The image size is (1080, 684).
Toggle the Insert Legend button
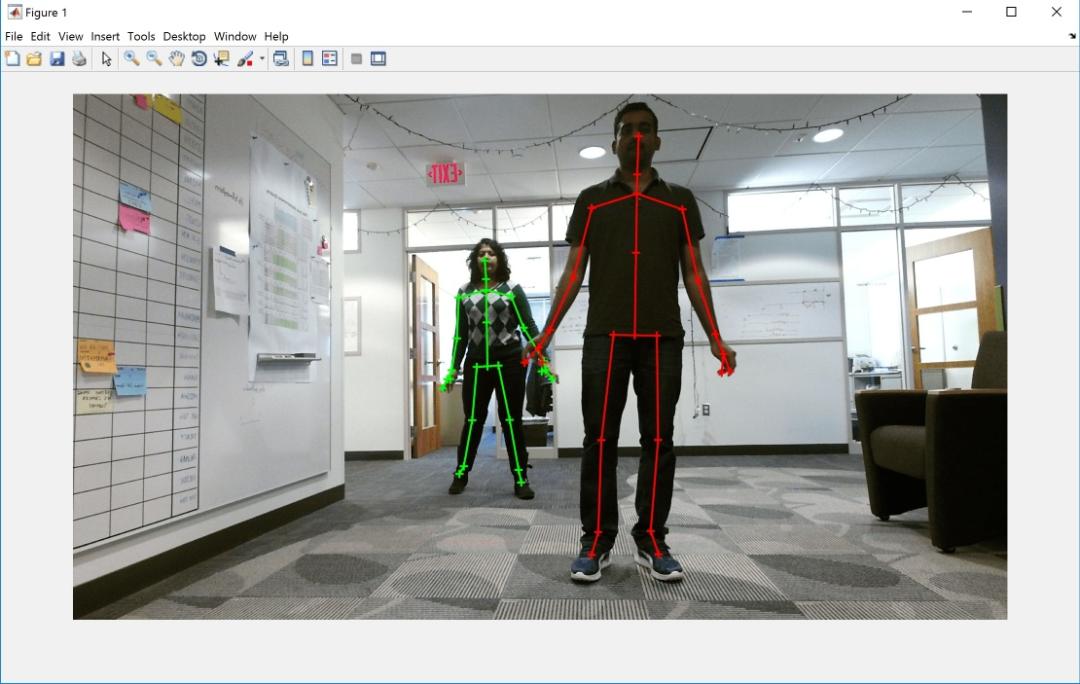tap(330, 59)
